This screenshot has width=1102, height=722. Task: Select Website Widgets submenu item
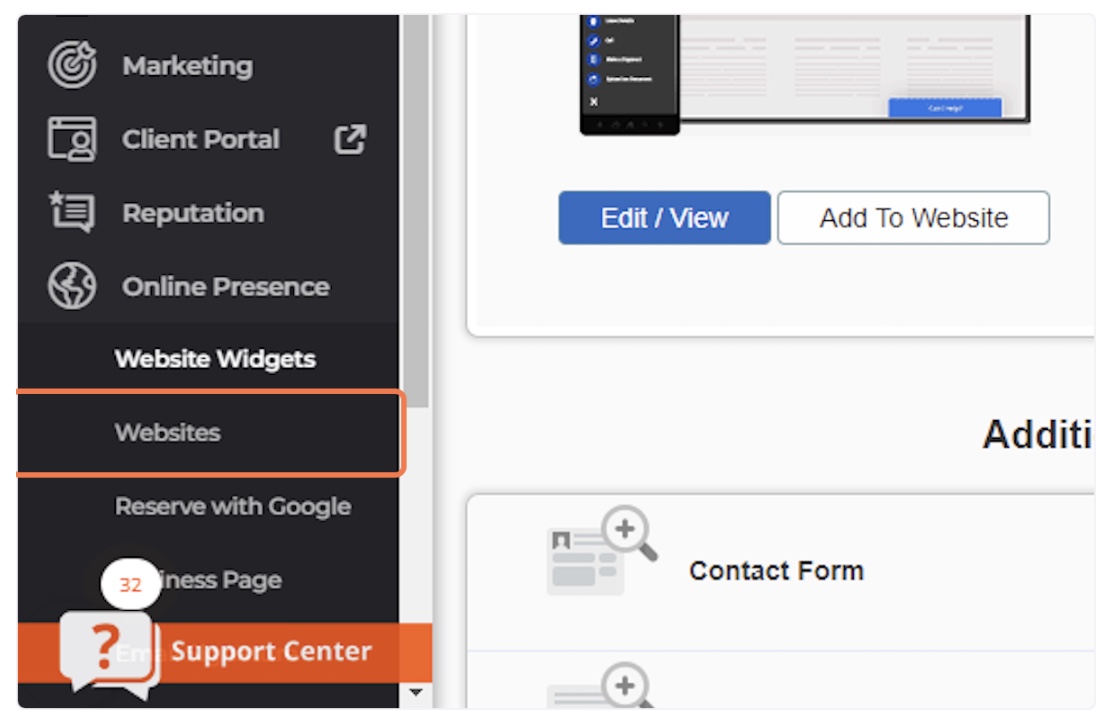point(215,359)
